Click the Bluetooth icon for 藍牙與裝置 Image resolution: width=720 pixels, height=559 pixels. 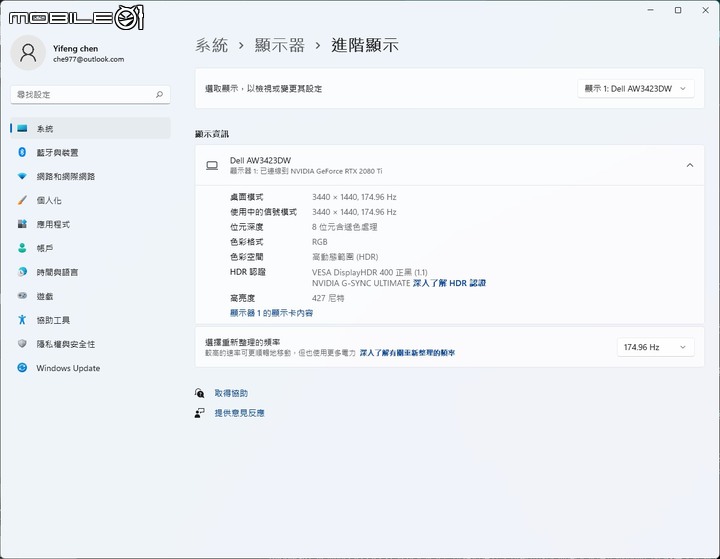[x=22, y=152]
